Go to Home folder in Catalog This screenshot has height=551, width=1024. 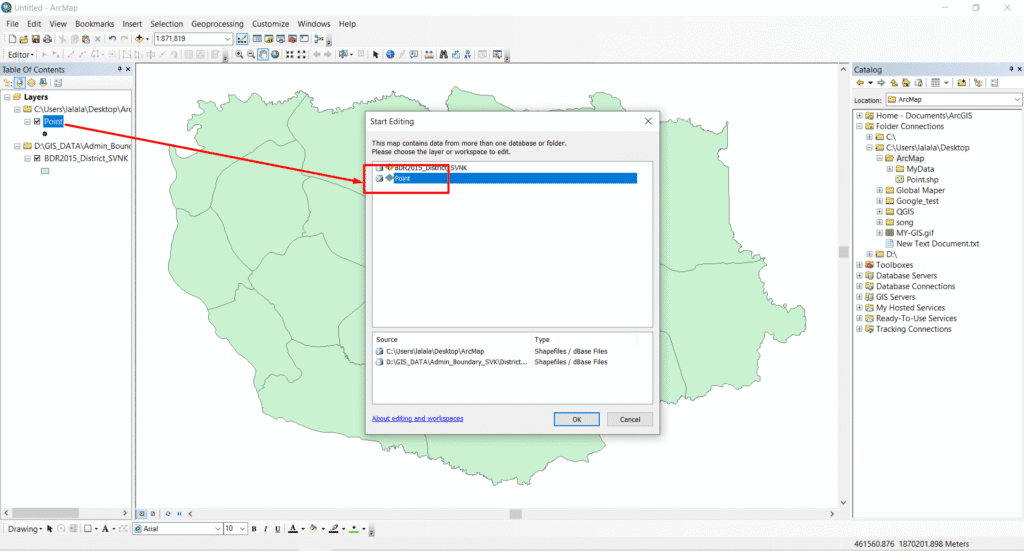(x=906, y=83)
